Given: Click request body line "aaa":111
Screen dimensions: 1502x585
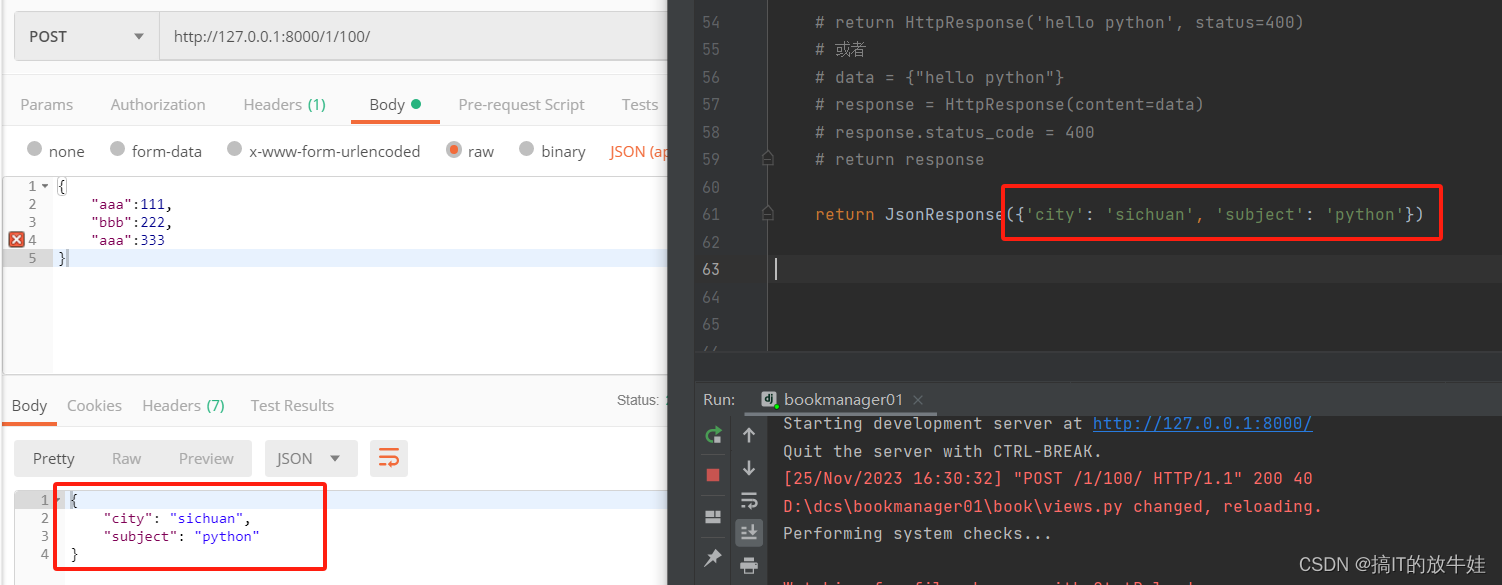Looking at the screenshot, I should [131, 204].
